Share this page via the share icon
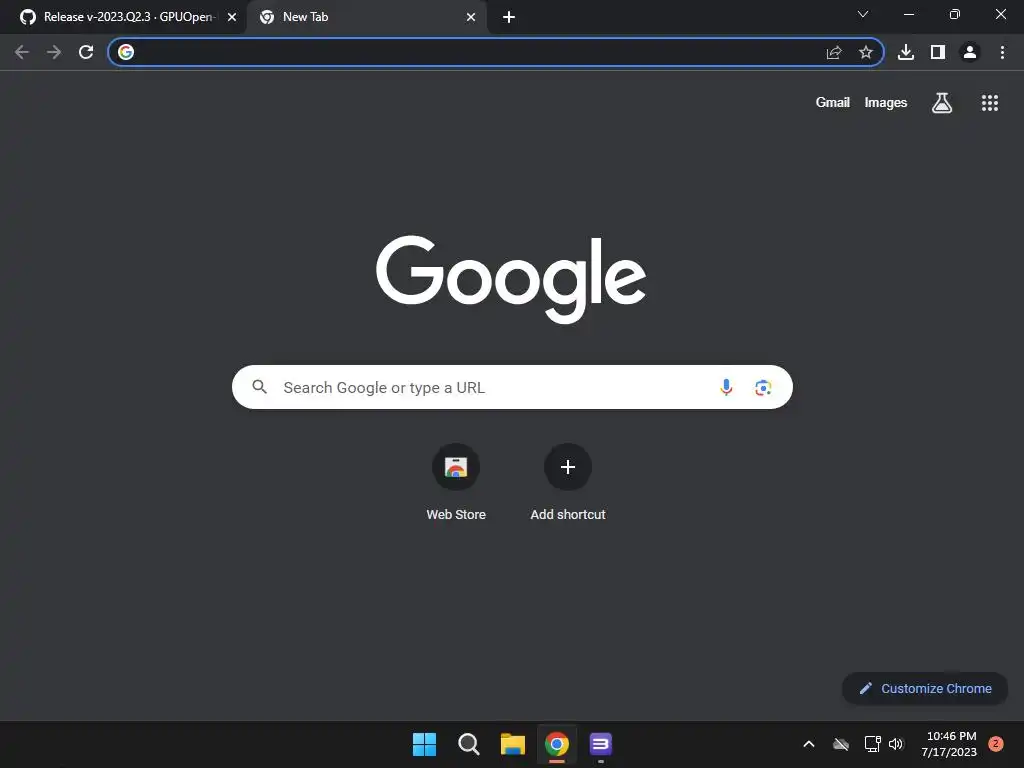 pyautogui.click(x=834, y=52)
